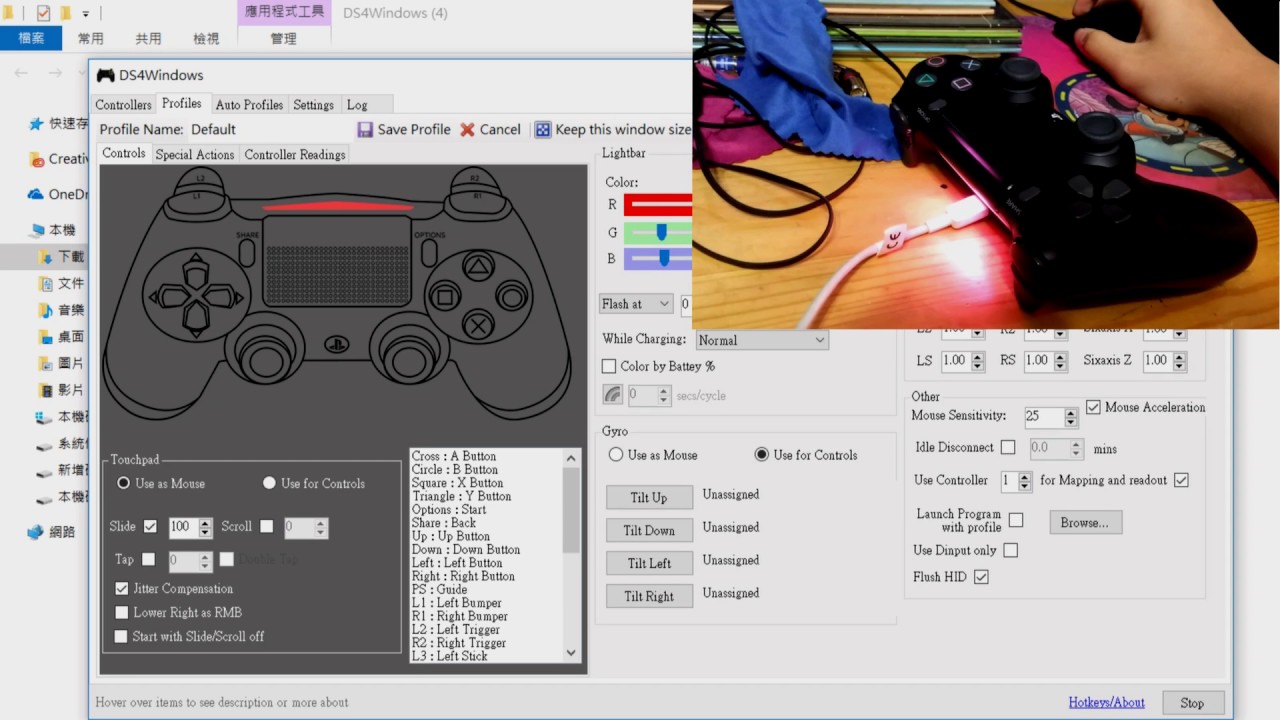Viewport: 1280px width, 720px height.
Task: Enable Lower Right as RMB checkbox
Action: click(x=122, y=612)
